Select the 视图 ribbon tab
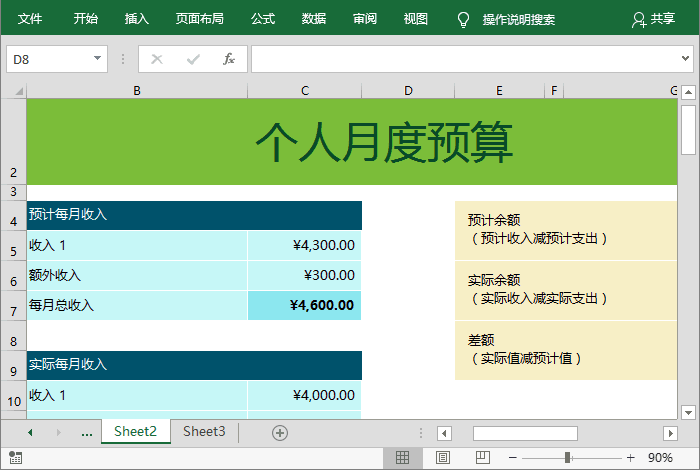 [x=416, y=19]
